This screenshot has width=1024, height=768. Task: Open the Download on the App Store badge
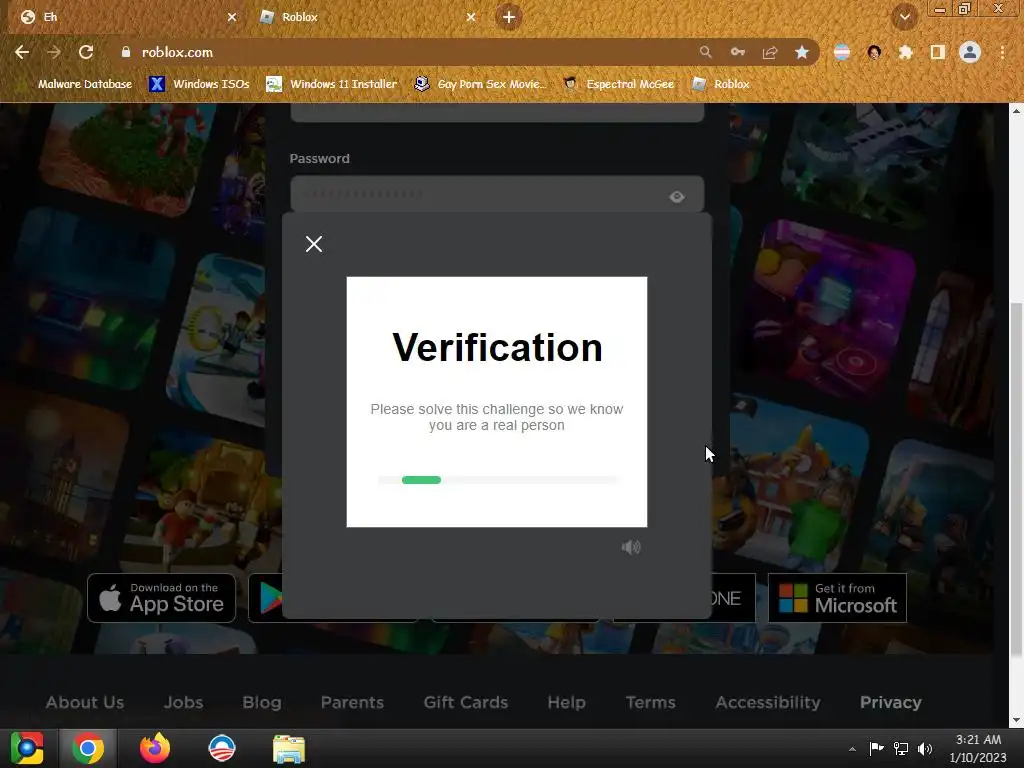point(161,598)
